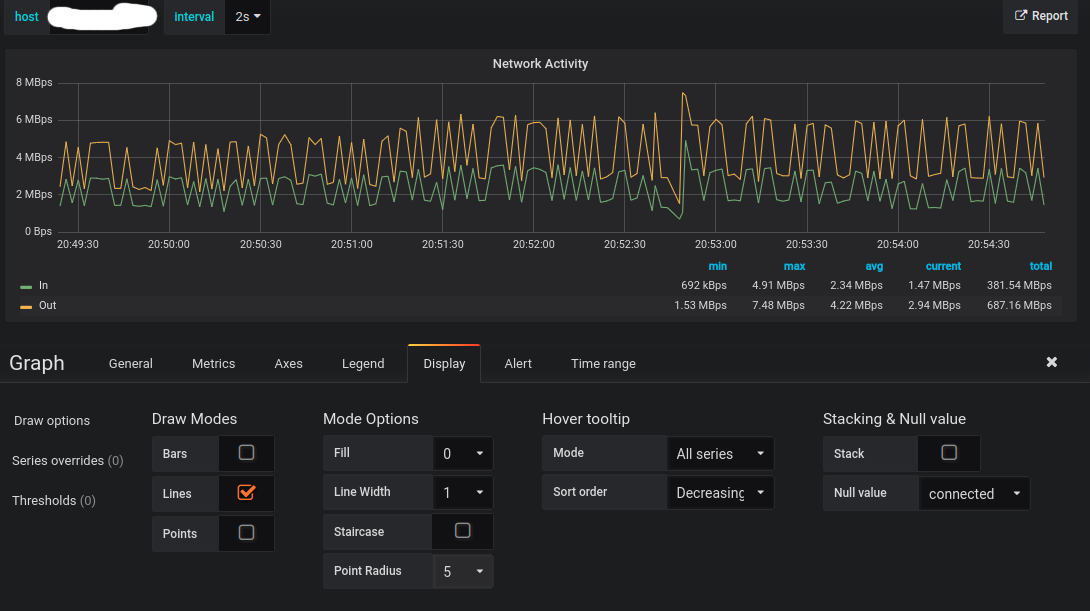Open the Fill value dropdown
Screen dimensions: 1090x611
coord(463,453)
